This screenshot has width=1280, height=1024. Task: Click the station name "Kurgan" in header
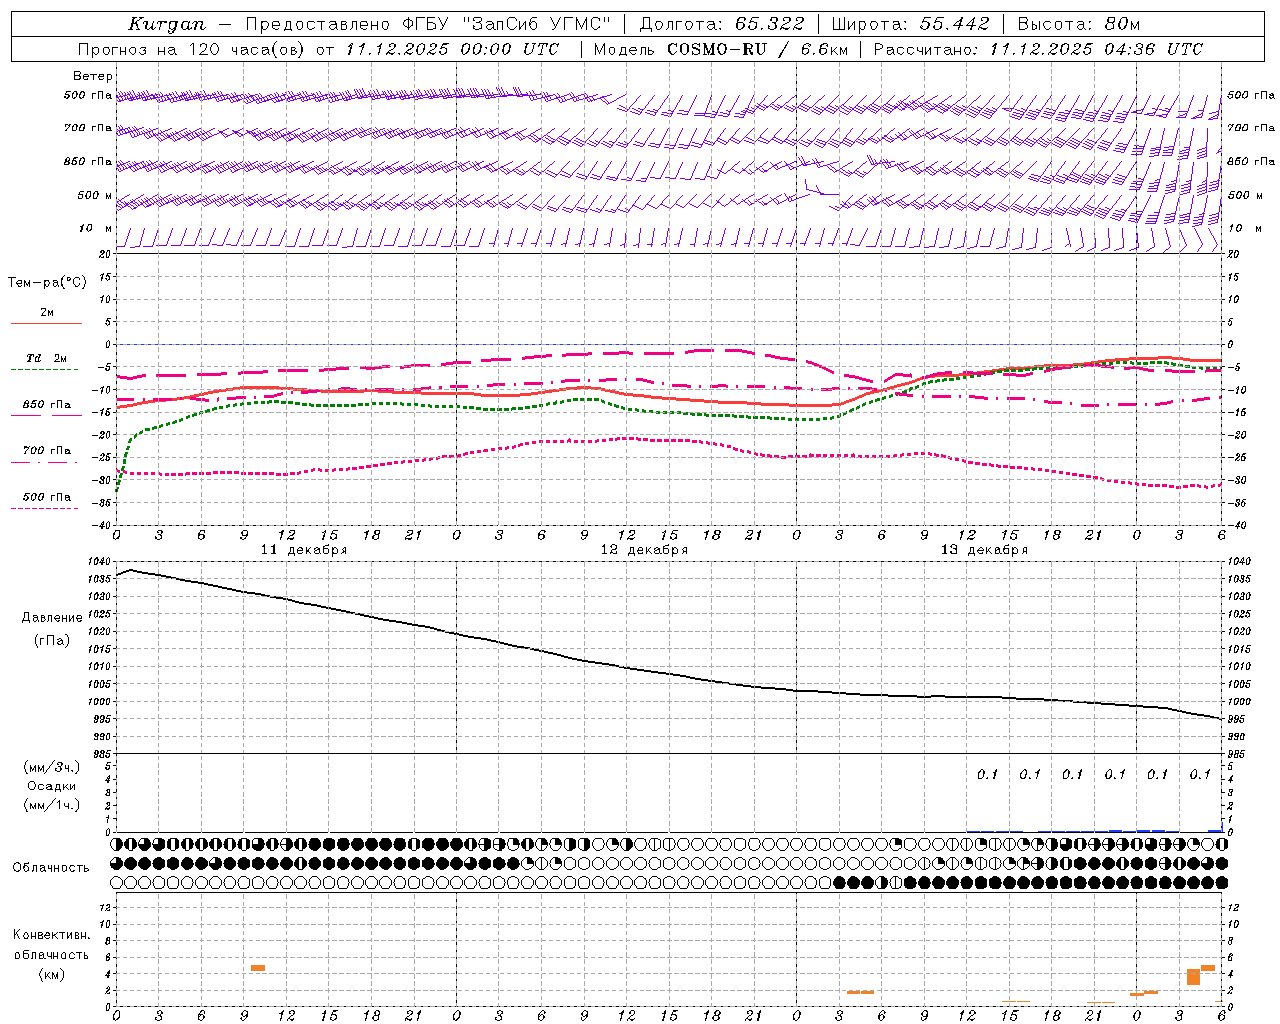point(167,24)
